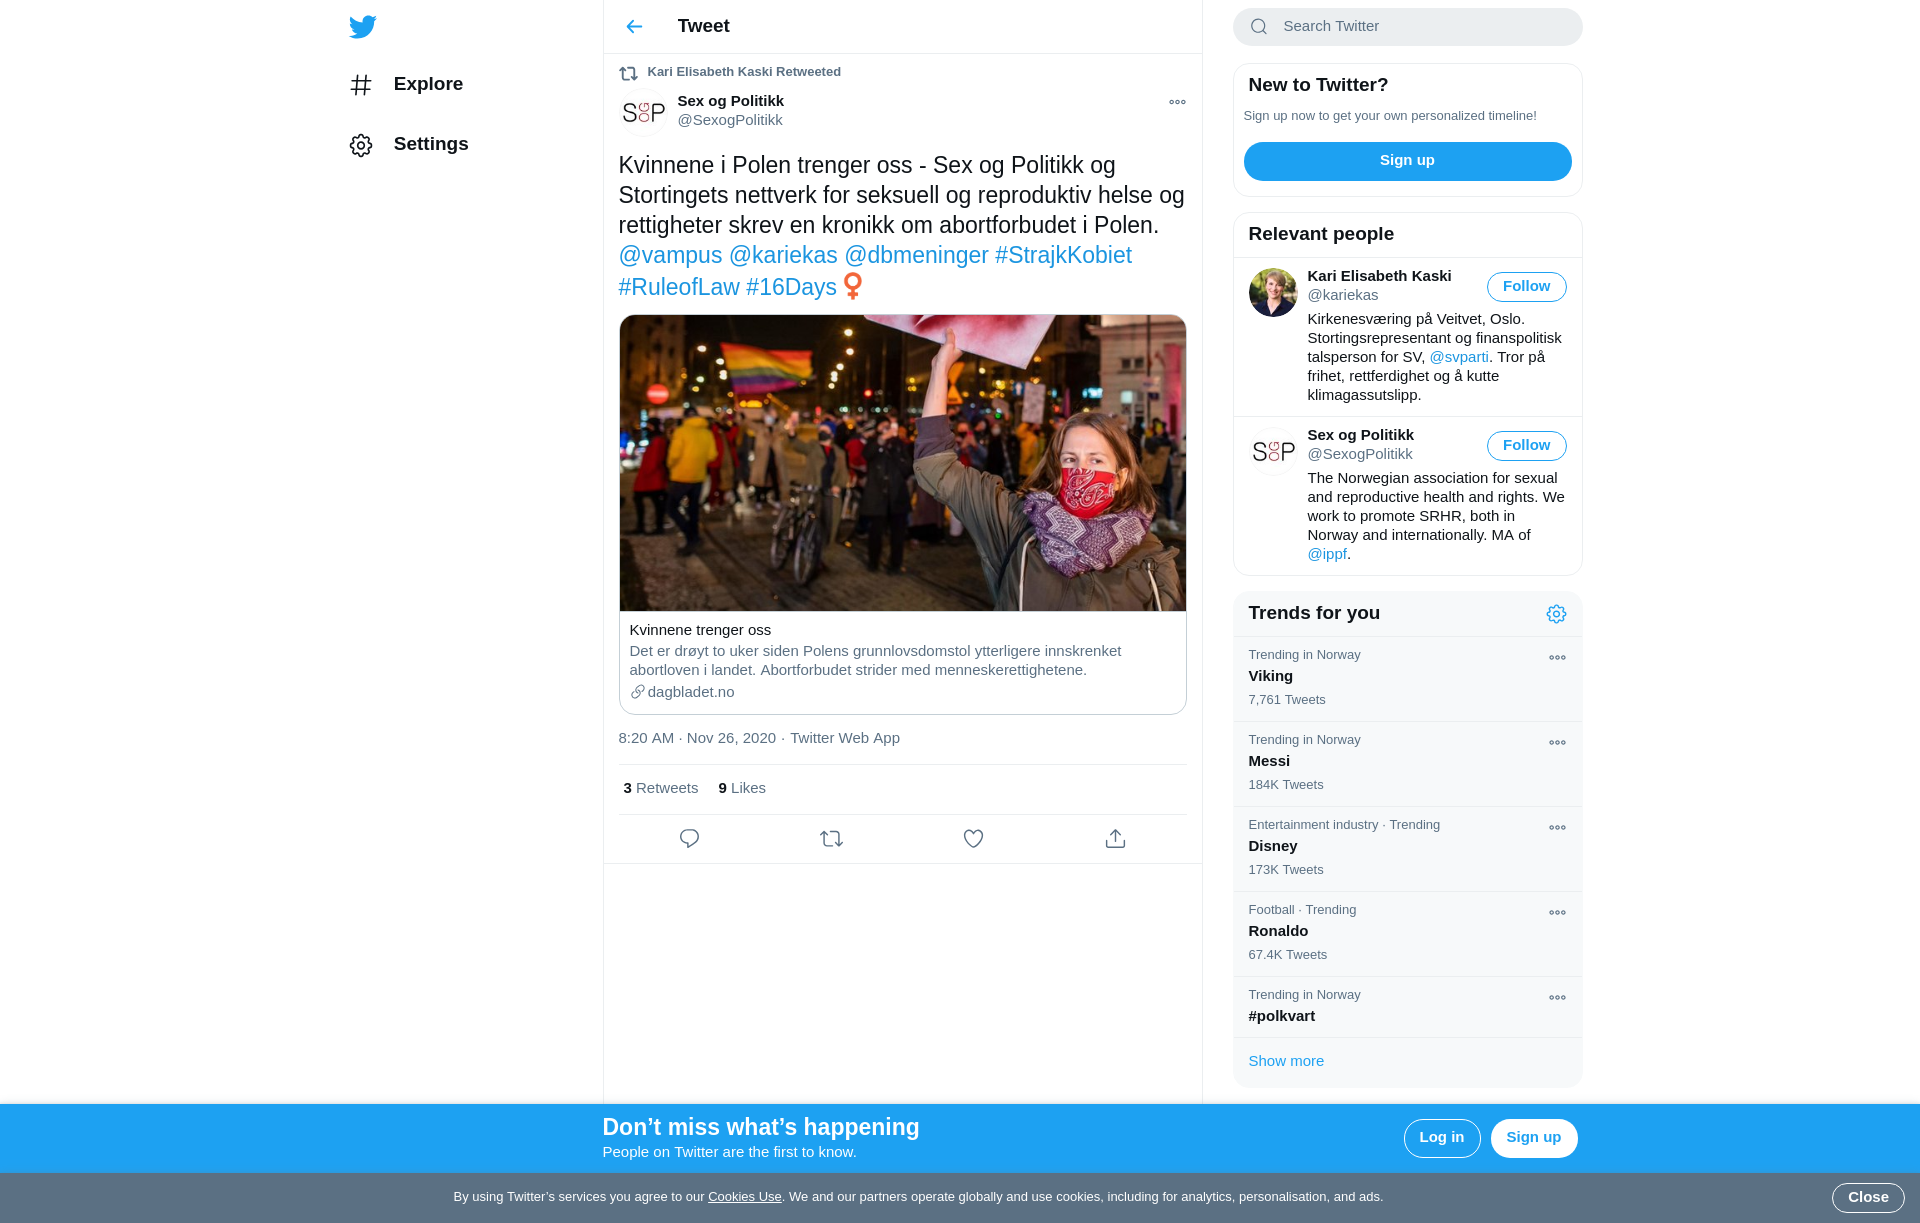This screenshot has height=1223, width=1920.
Task: Follow Sex og Politikk account
Action: pyautogui.click(x=1526, y=446)
